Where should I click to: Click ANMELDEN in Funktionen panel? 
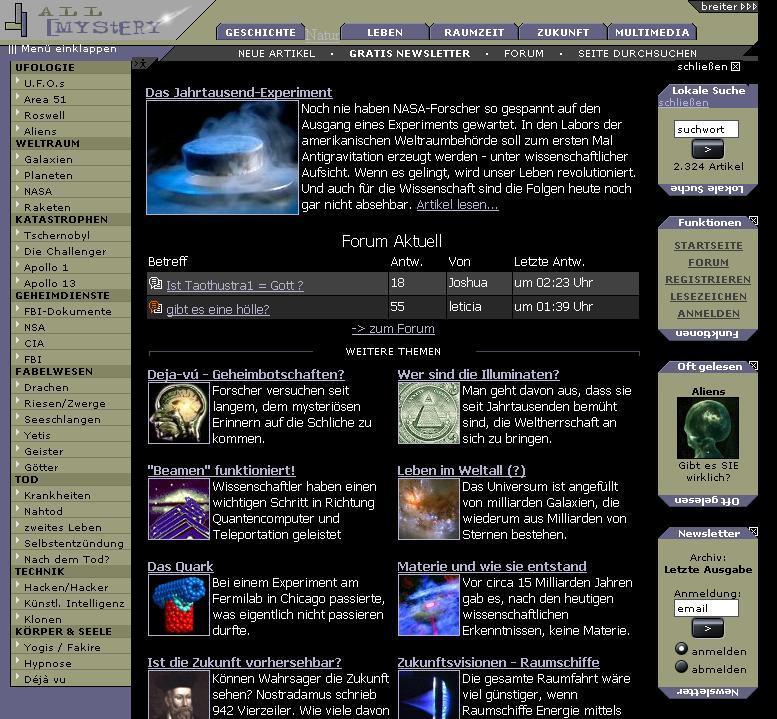(x=708, y=314)
